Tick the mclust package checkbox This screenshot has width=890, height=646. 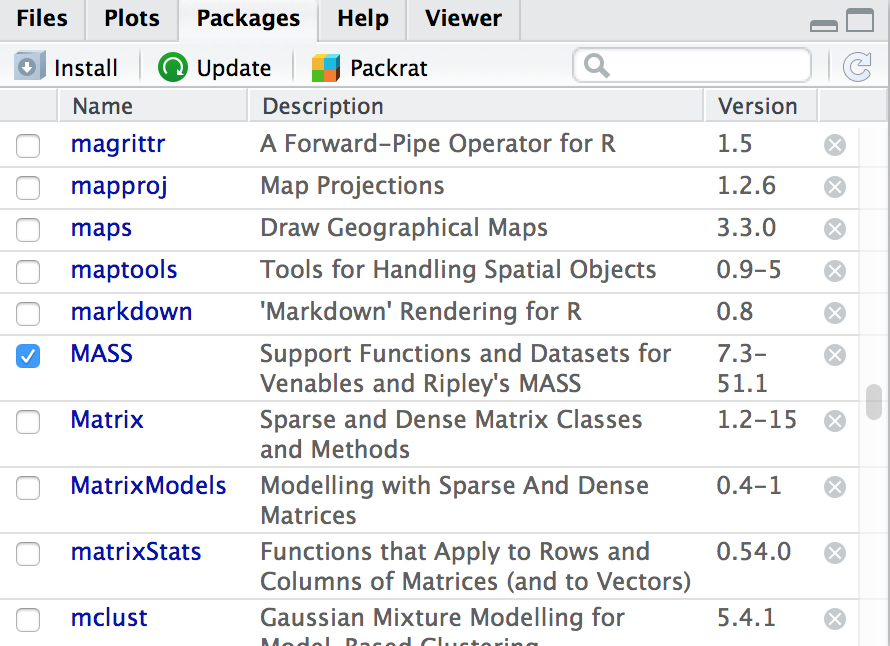coord(28,619)
